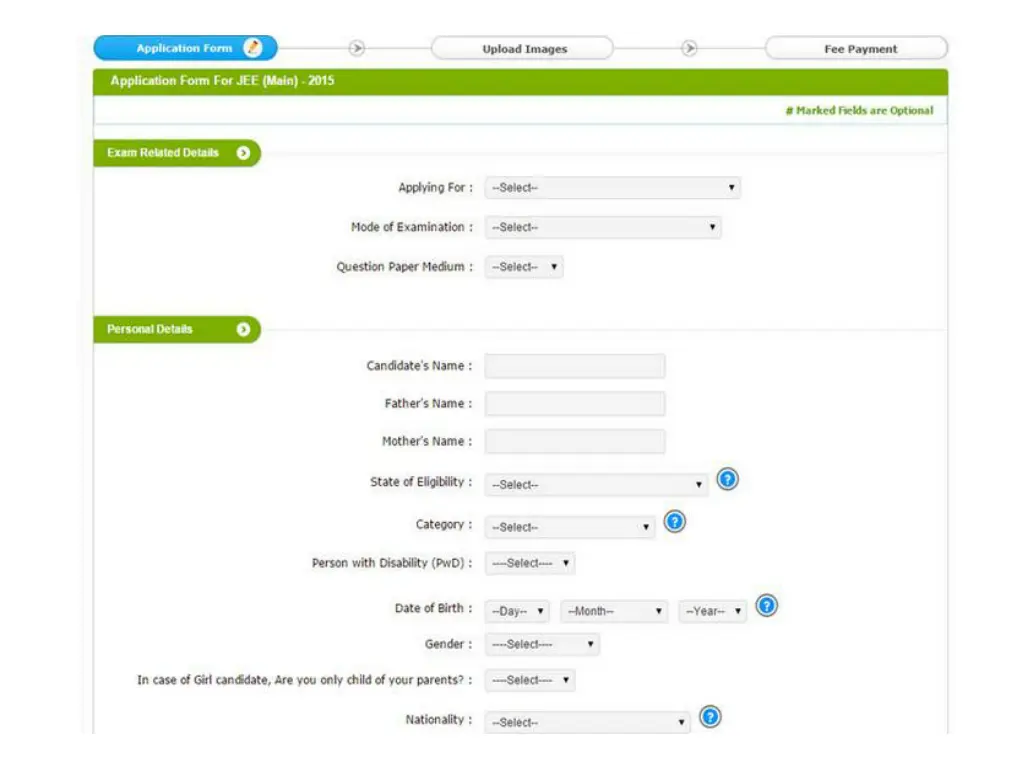Image resolution: width=1024 pixels, height=768 pixels.
Task: Open the Person with Disability dropdown
Action: (530, 563)
